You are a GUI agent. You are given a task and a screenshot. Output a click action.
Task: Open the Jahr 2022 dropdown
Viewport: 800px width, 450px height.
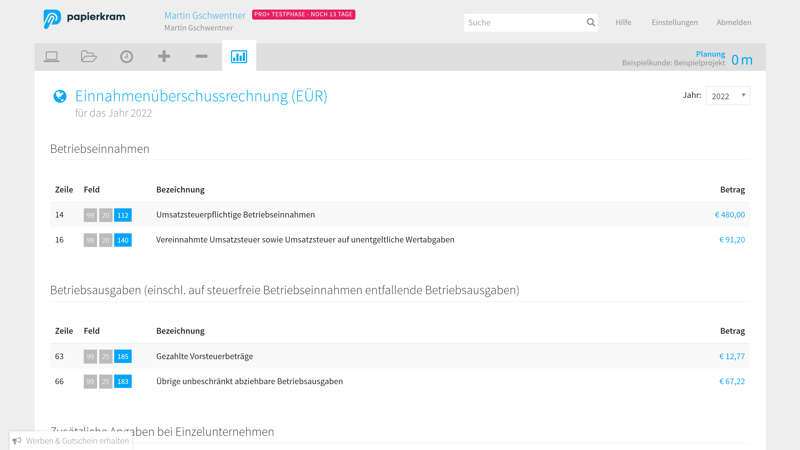pyautogui.click(x=727, y=96)
